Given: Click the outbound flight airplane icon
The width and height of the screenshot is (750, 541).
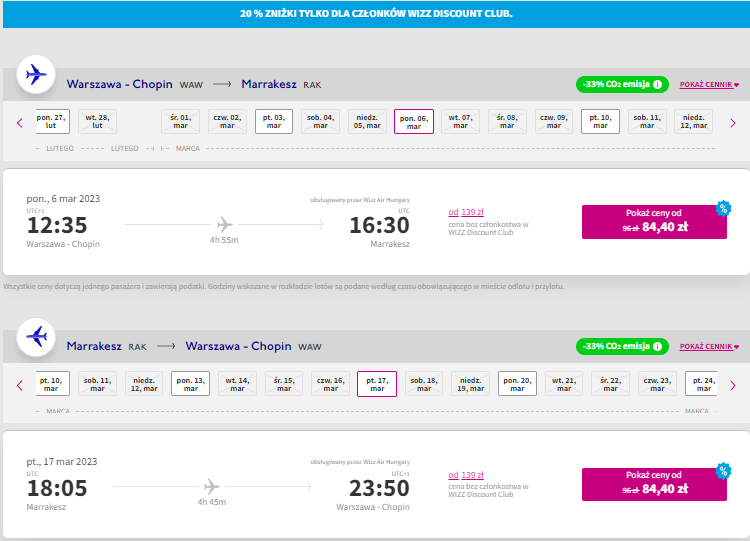Looking at the screenshot, I should (36, 75).
